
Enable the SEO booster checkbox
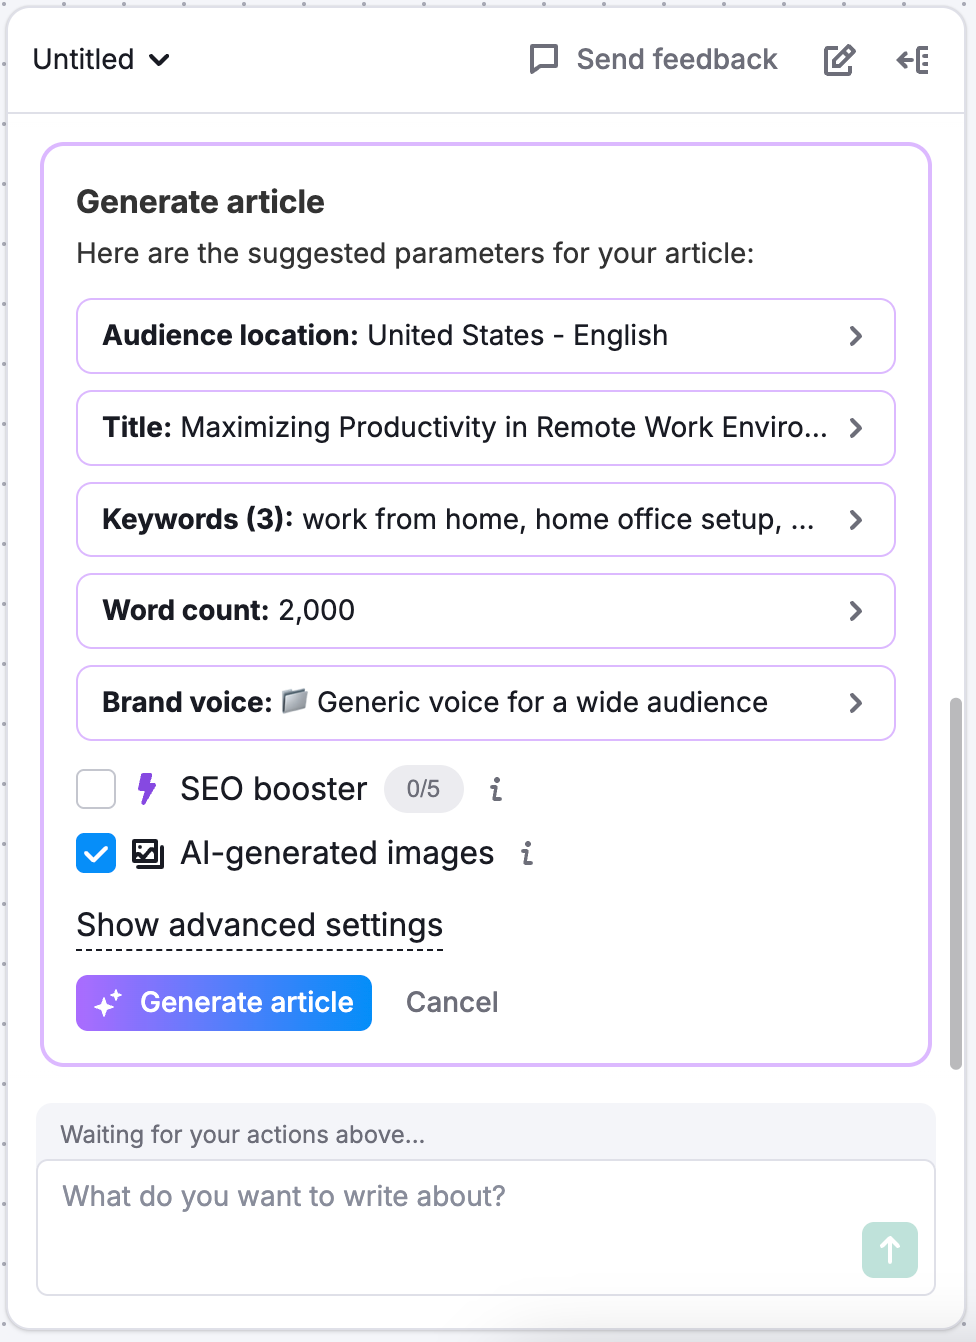click(x=95, y=789)
